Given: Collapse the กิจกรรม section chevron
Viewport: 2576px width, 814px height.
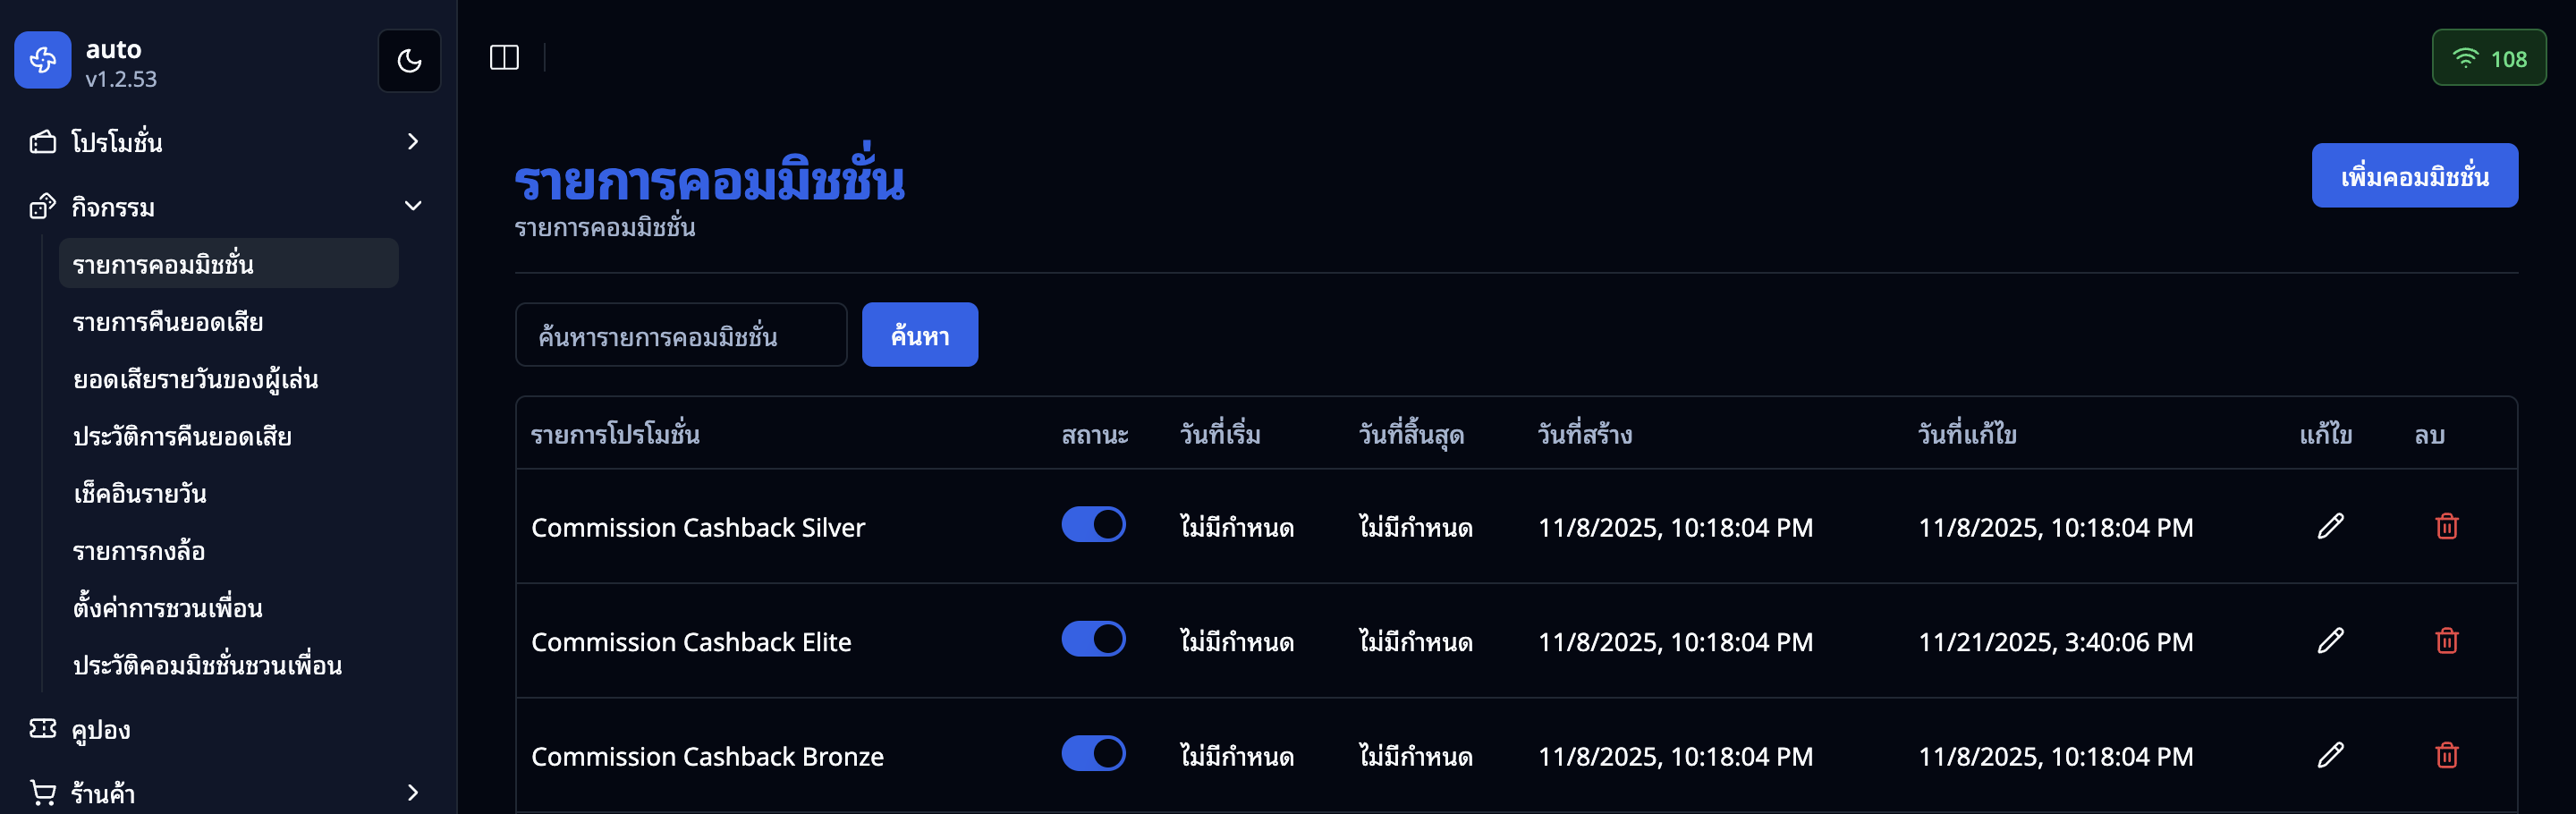Looking at the screenshot, I should (411, 205).
